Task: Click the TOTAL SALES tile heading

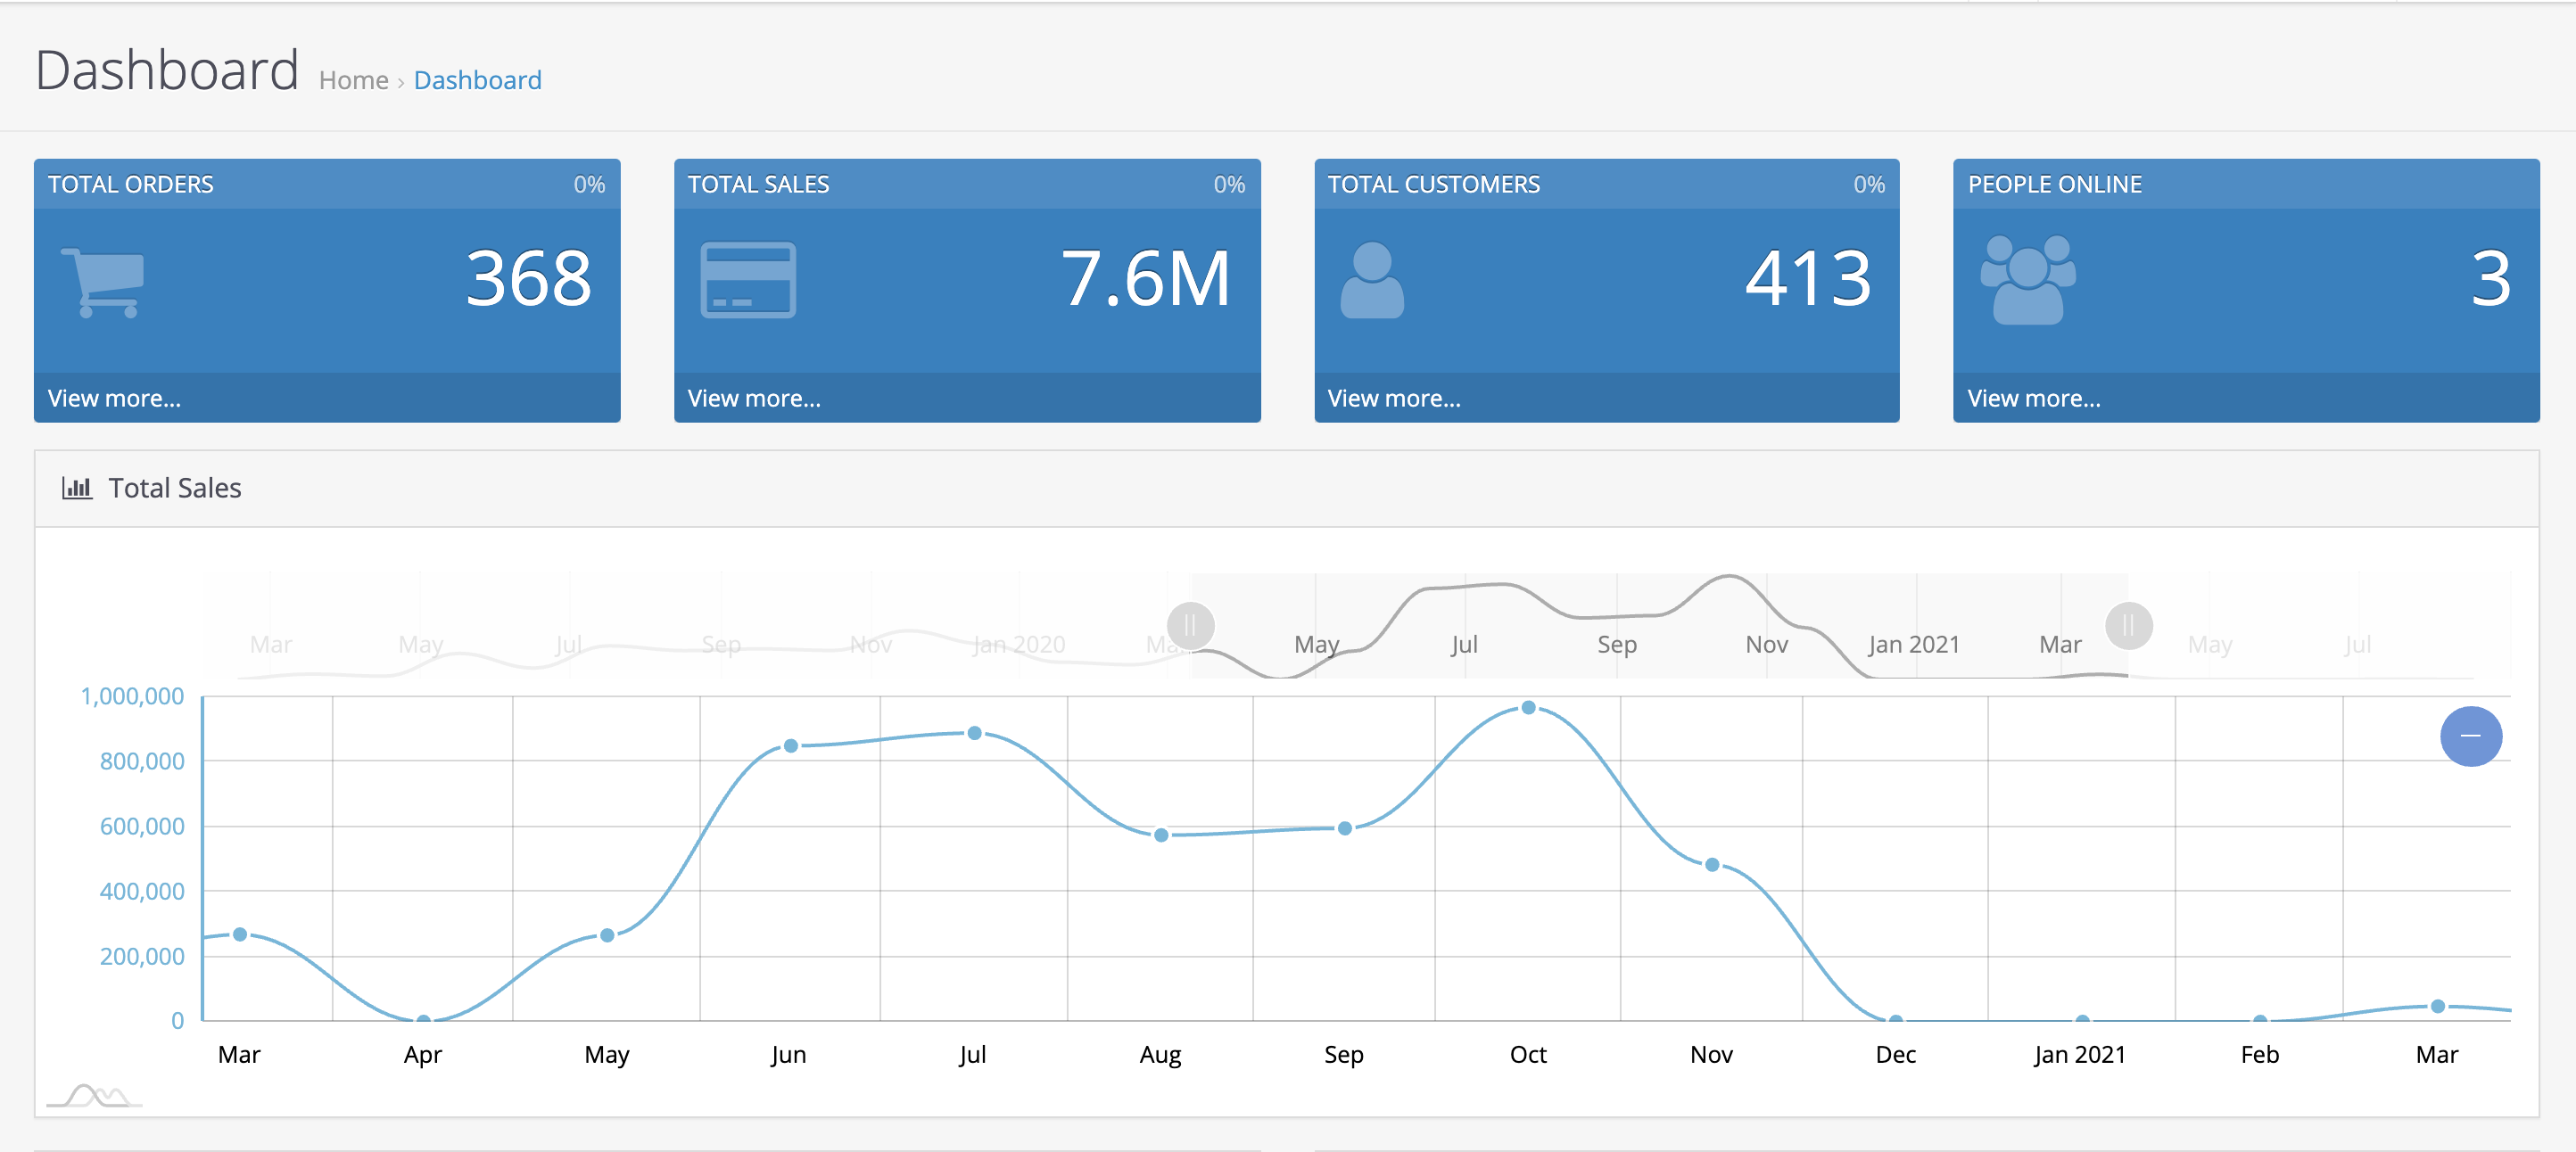Action: (x=759, y=184)
